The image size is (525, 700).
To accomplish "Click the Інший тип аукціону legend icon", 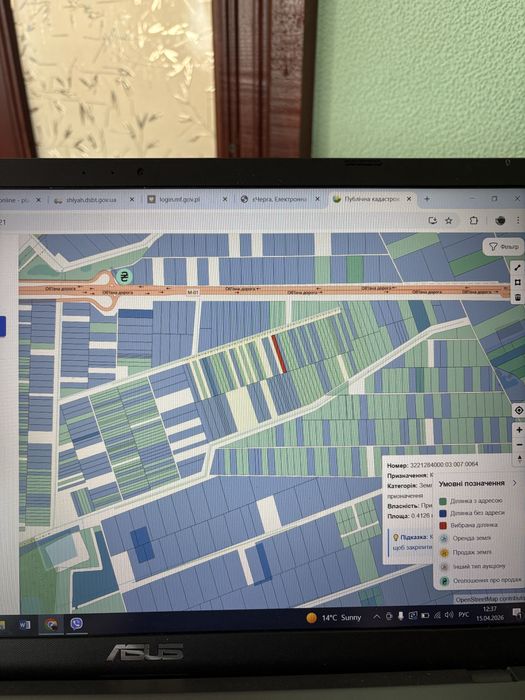I will coord(444,567).
